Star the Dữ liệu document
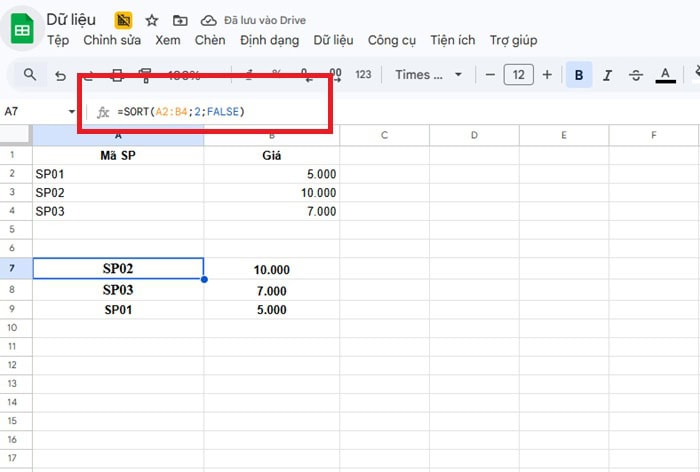The width and height of the screenshot is (700, 472). 152,20
